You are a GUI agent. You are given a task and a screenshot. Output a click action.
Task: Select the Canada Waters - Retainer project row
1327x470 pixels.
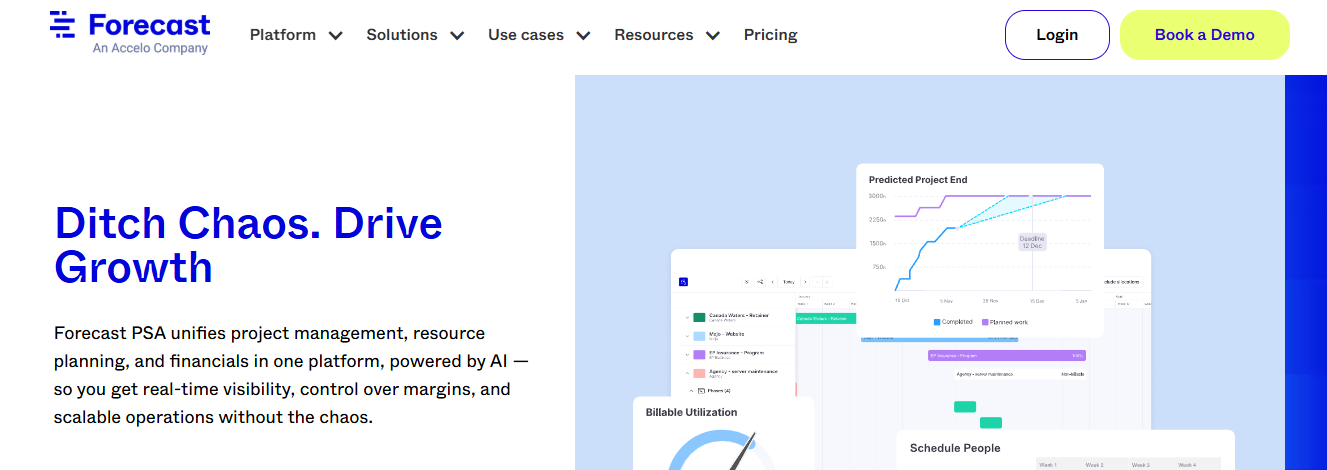[x=738, y=318]
